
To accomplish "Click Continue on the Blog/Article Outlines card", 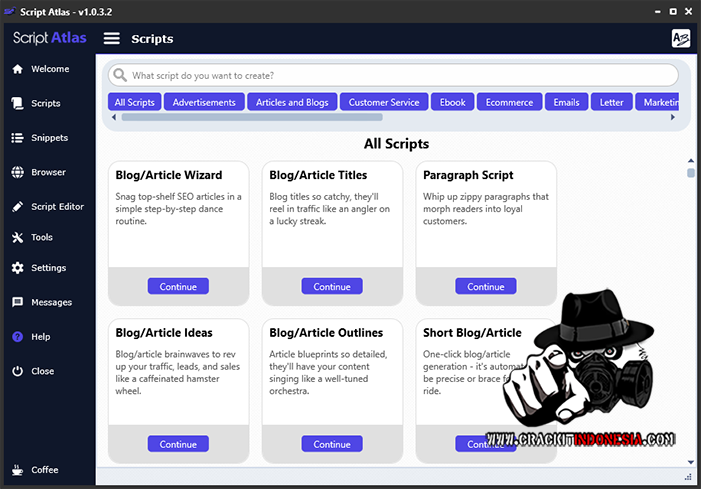I will click(332, 444).
